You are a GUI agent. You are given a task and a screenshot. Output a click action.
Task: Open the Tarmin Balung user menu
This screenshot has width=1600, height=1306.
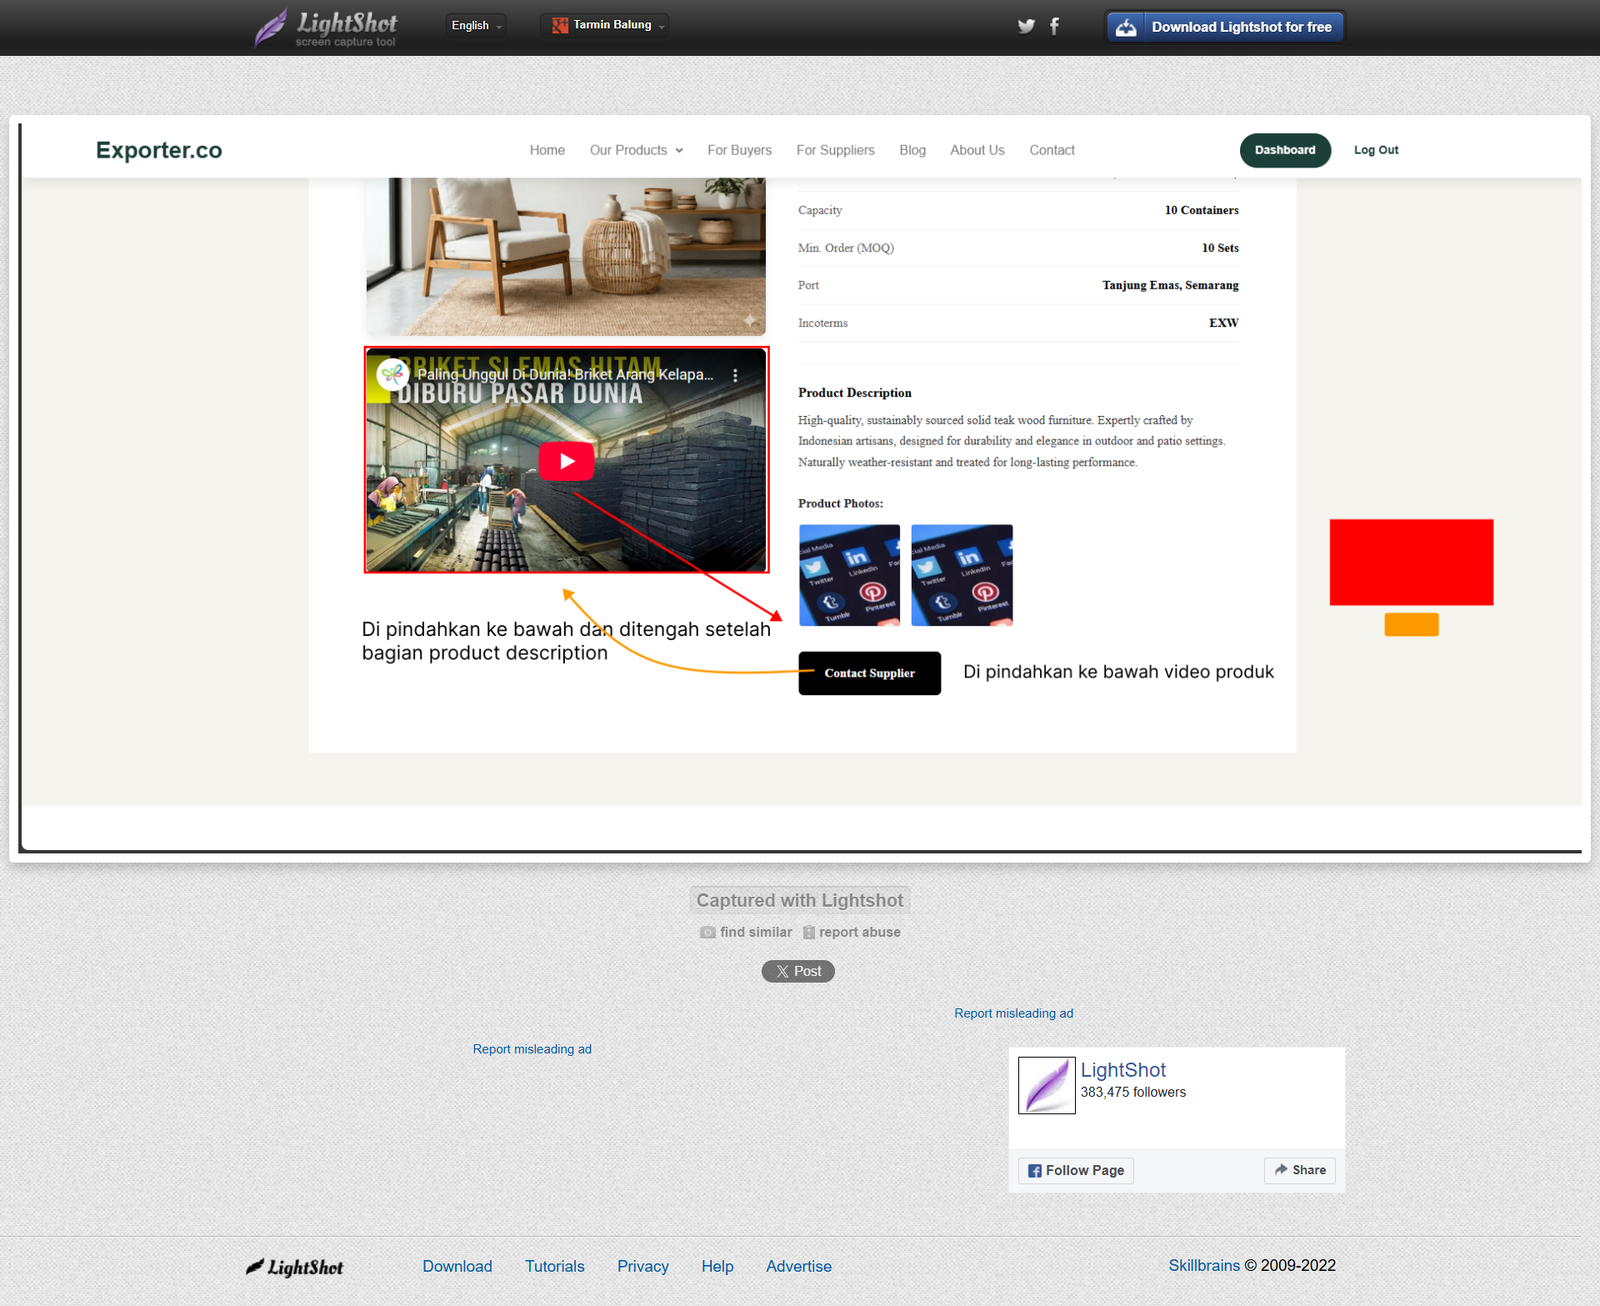[x=605, y=25]
